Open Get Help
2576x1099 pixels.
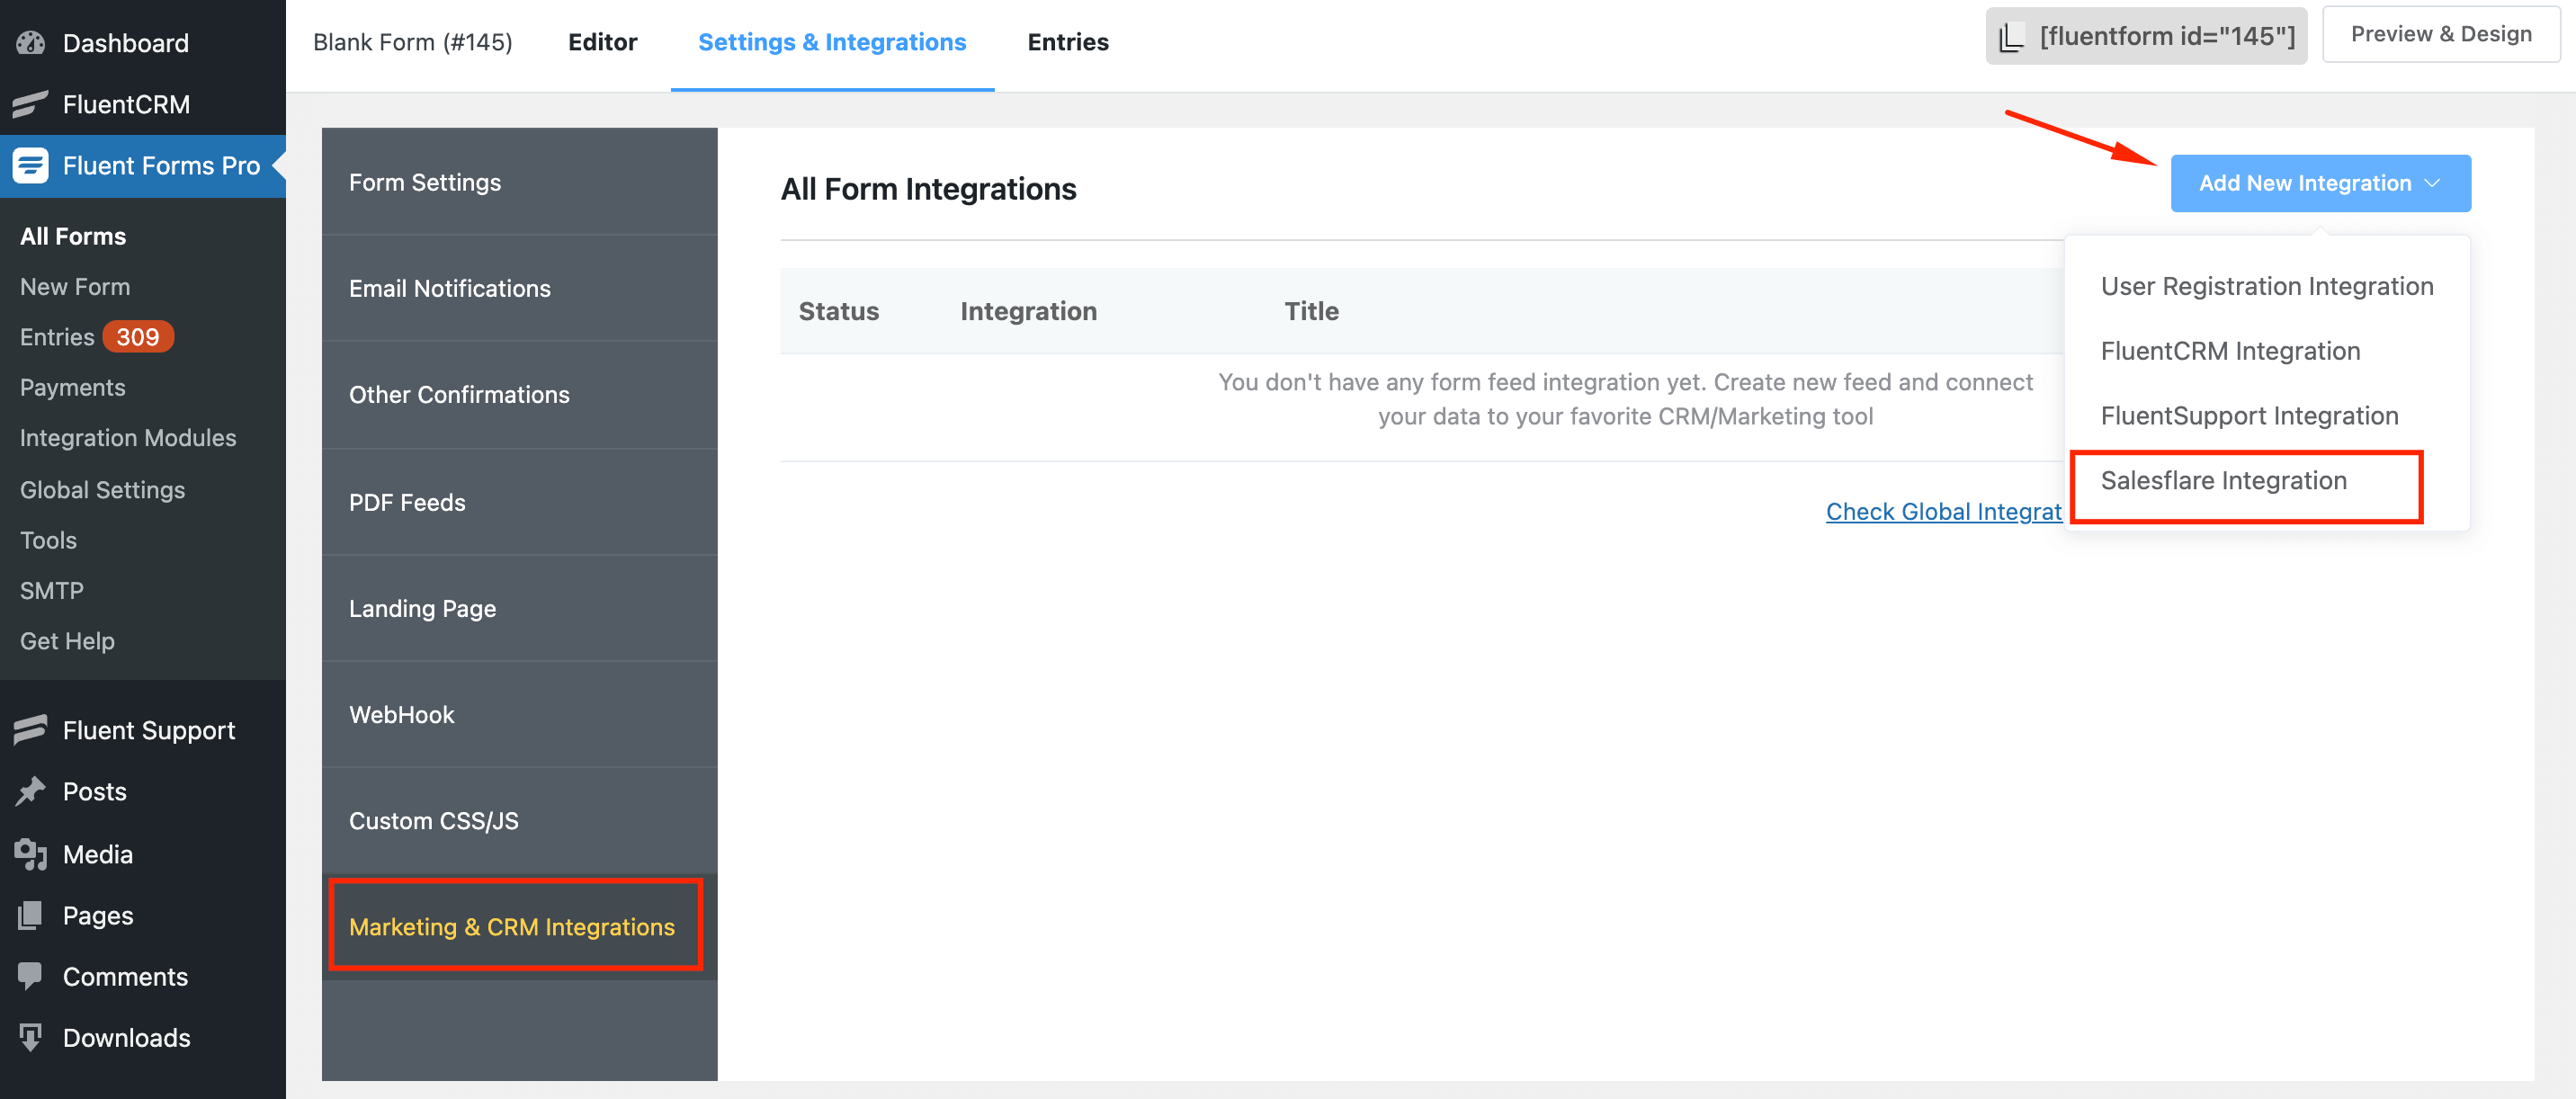(x=67, y=640)
